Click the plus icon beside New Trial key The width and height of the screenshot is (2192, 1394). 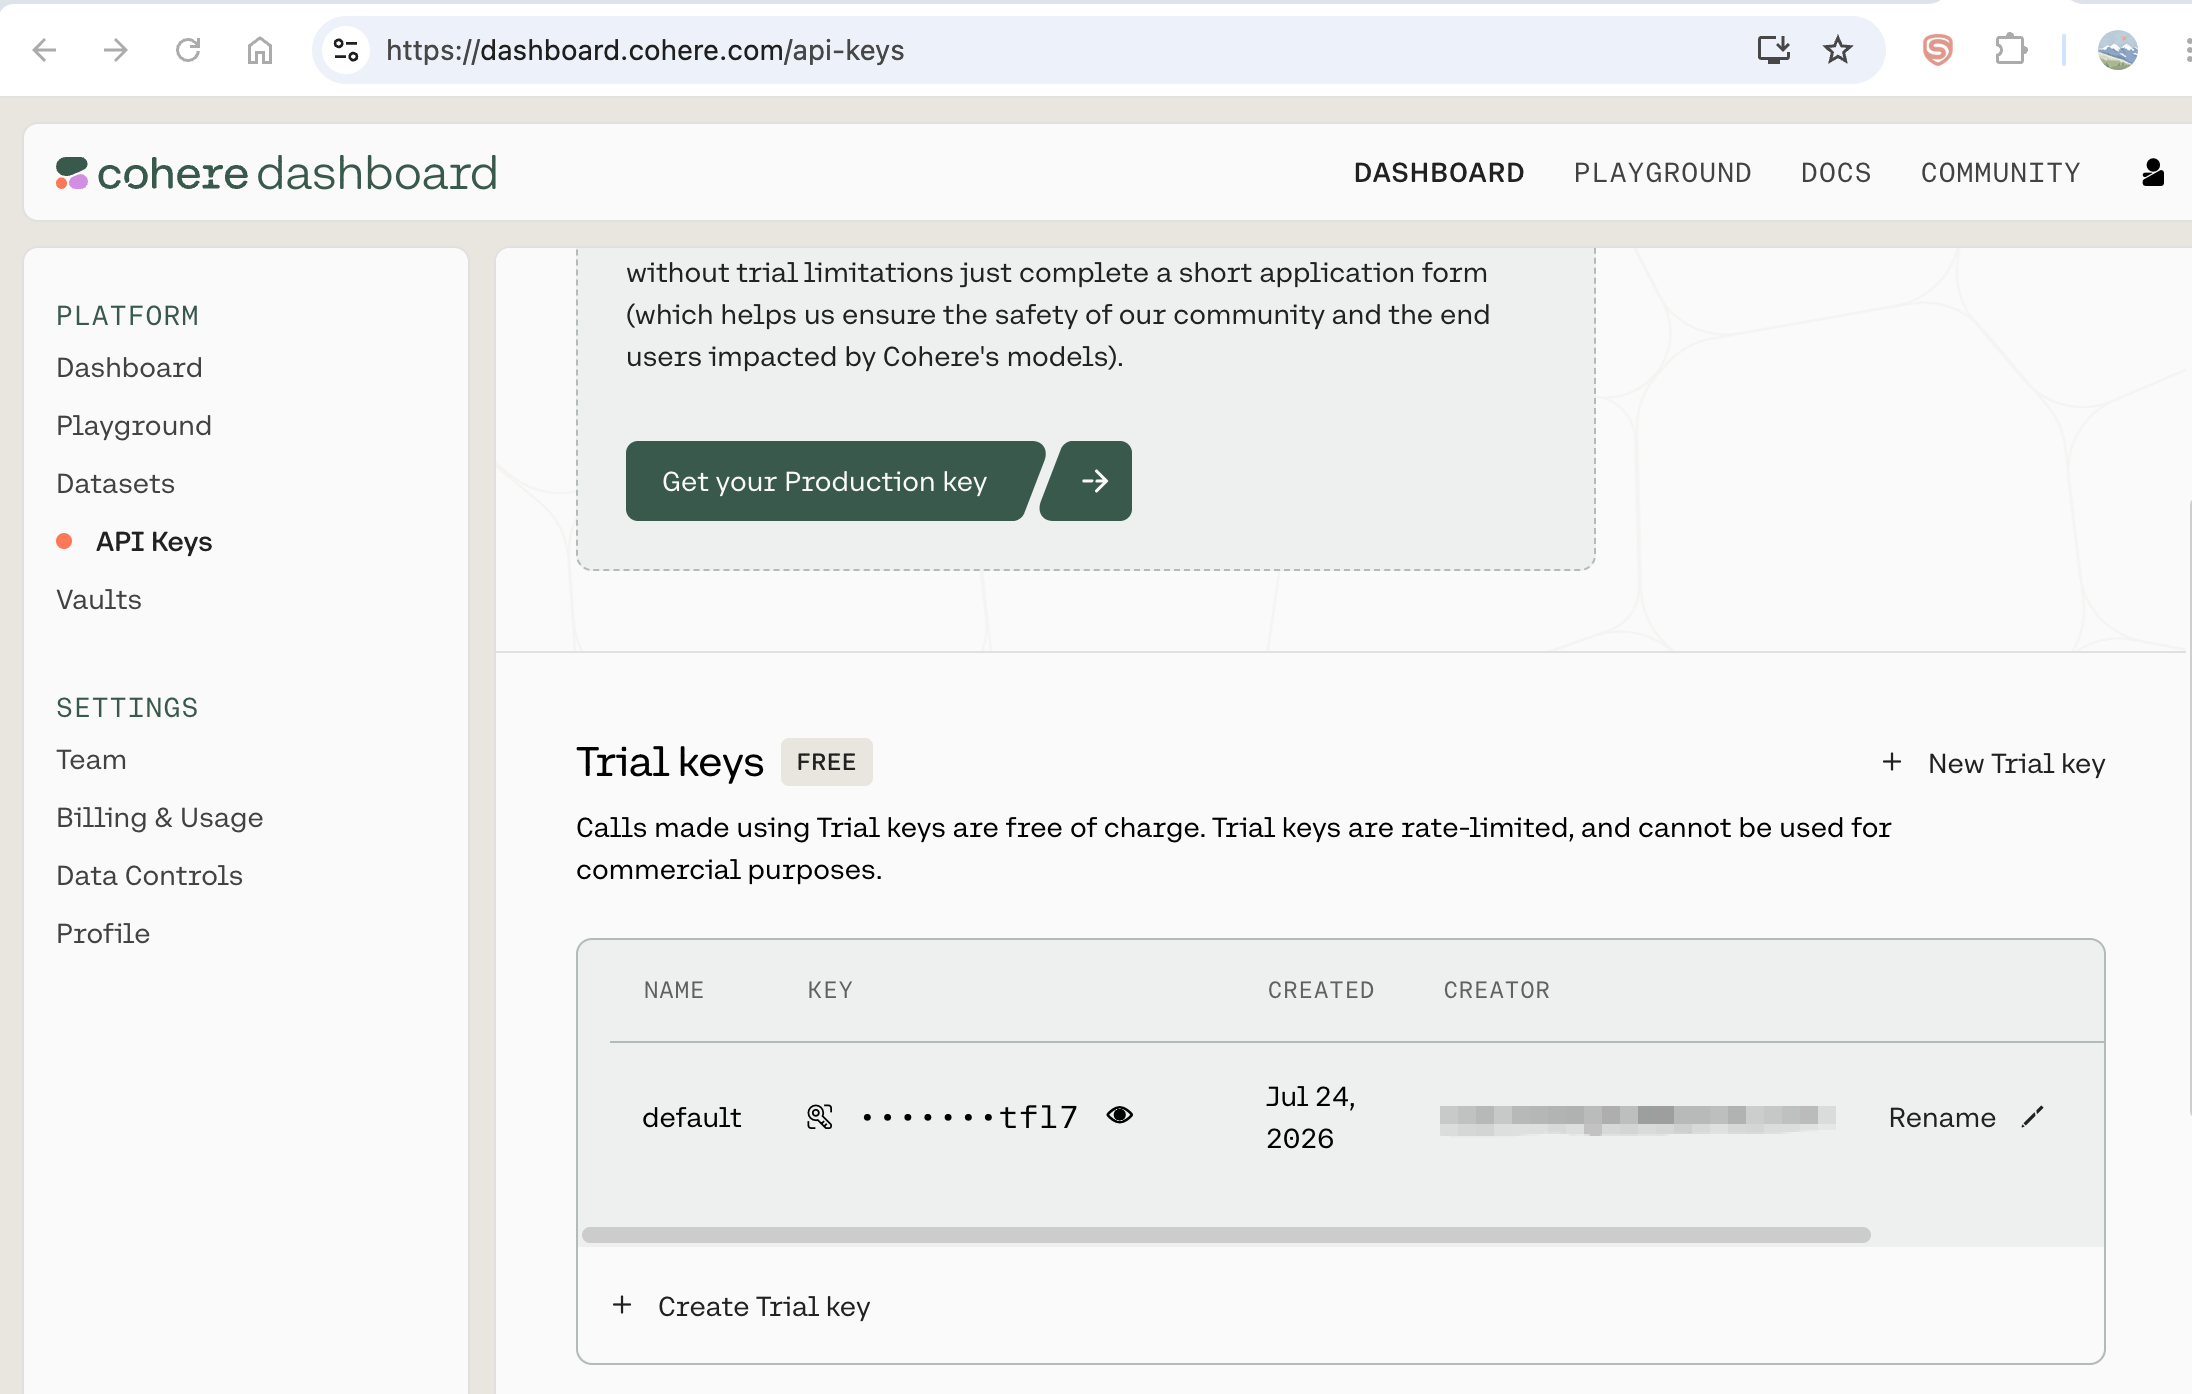pos(1892,763)
